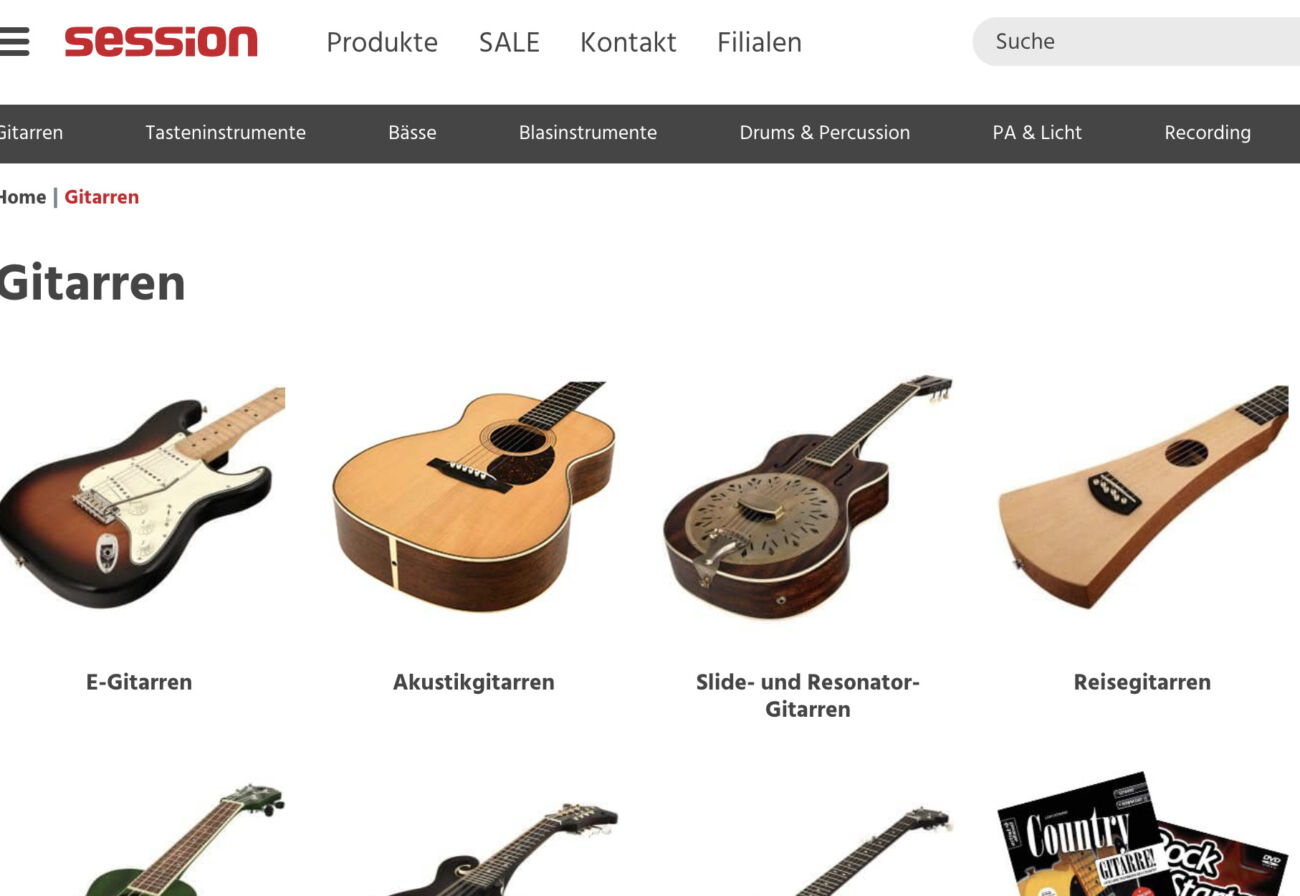The image size is (1300, 896).
Task: Open the hamburger menu icon
Action: tap(13, 42)
